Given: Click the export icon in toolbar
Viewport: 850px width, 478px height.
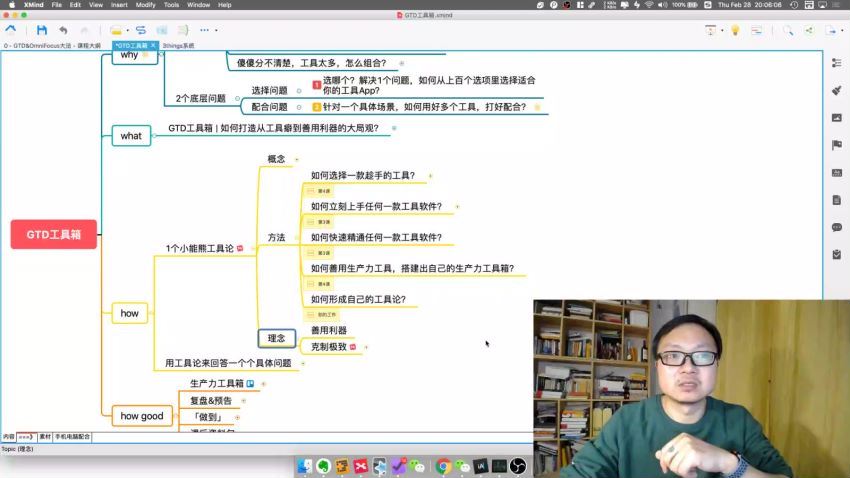Looking at the screenshot, I should click(x=831, y=30).
